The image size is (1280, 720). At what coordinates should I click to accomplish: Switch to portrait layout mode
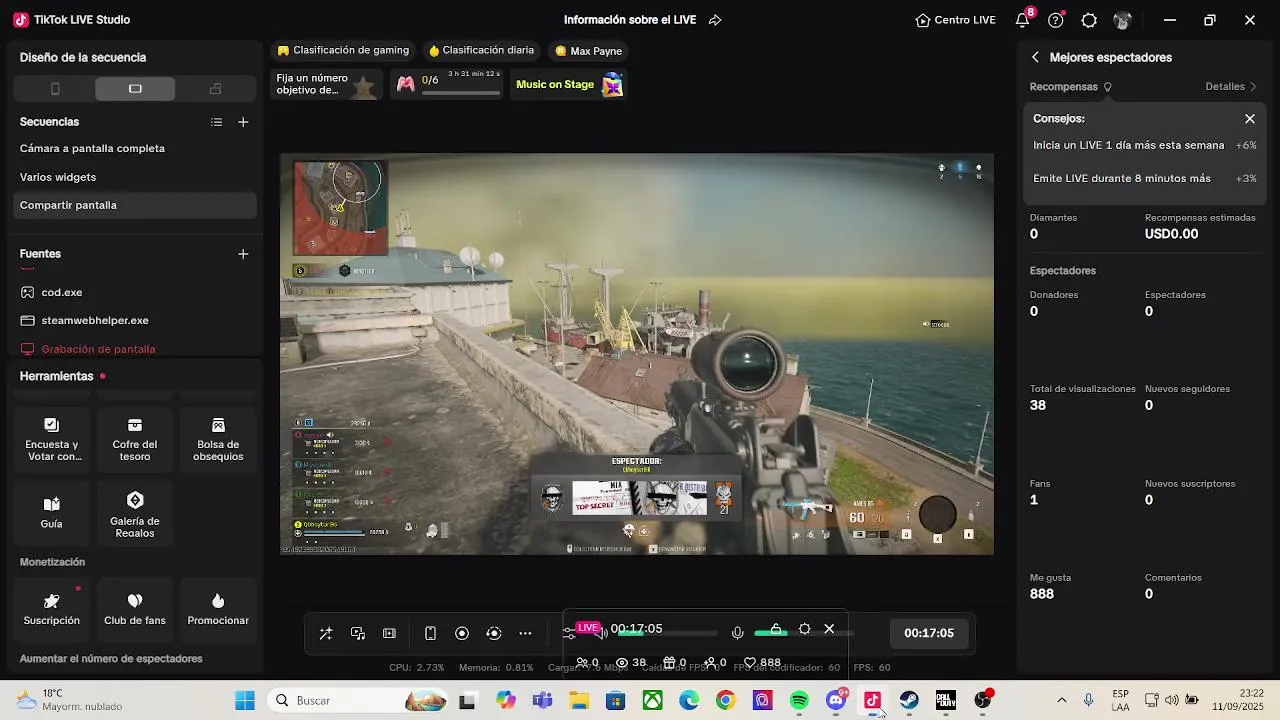[x=55, y=89]
